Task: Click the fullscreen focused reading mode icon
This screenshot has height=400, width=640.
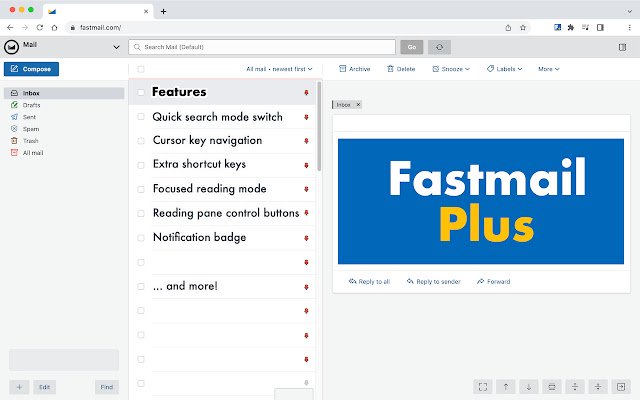Action: coord(482,387)
